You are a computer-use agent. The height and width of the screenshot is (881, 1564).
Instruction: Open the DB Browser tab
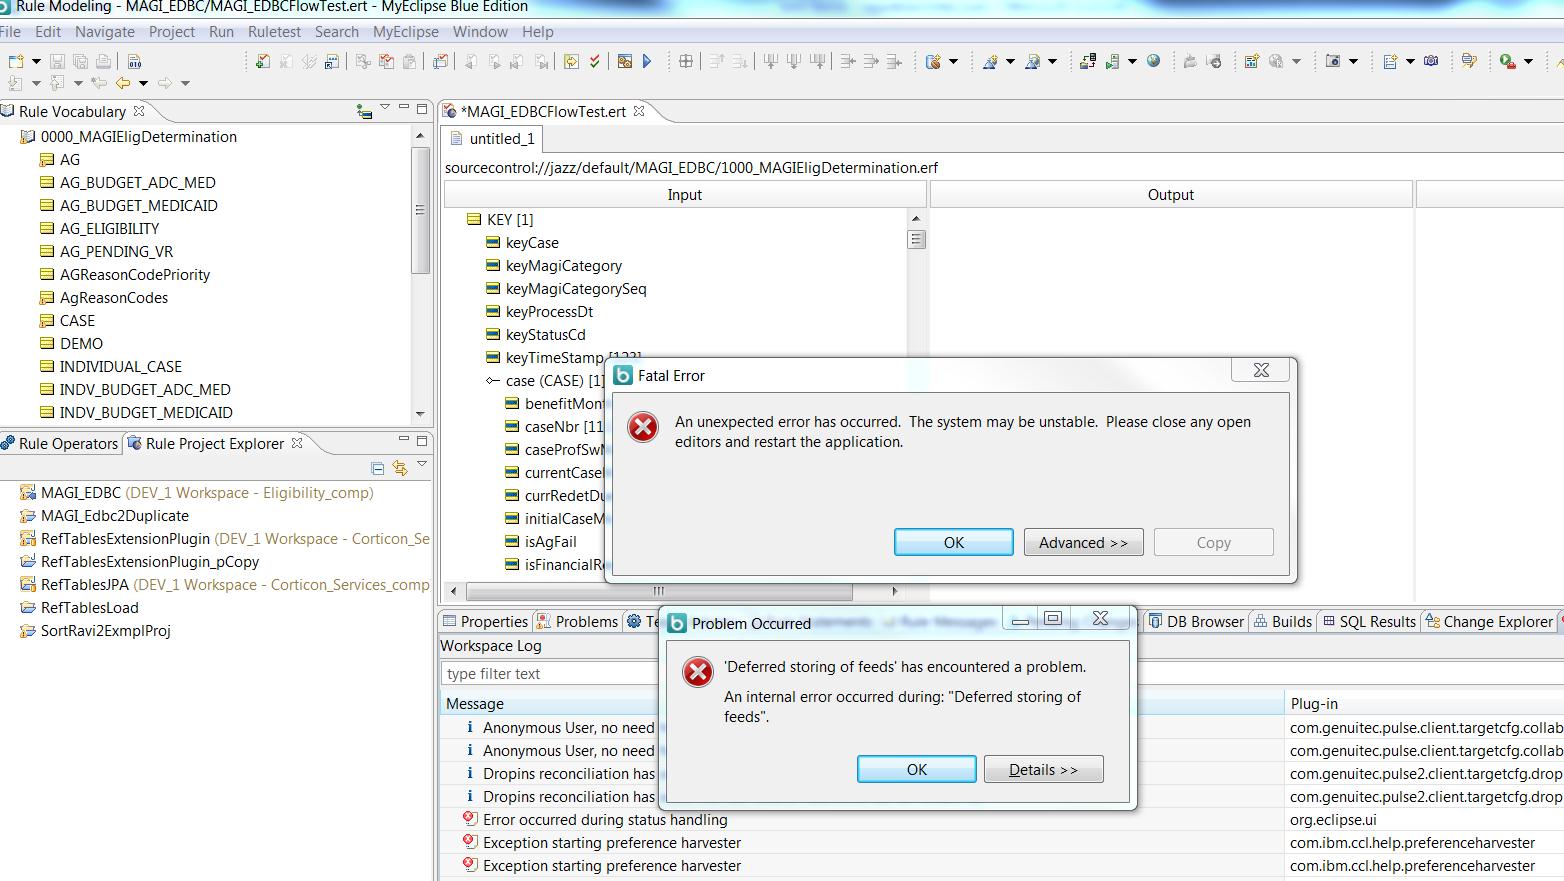click(x=1196, y=622)
